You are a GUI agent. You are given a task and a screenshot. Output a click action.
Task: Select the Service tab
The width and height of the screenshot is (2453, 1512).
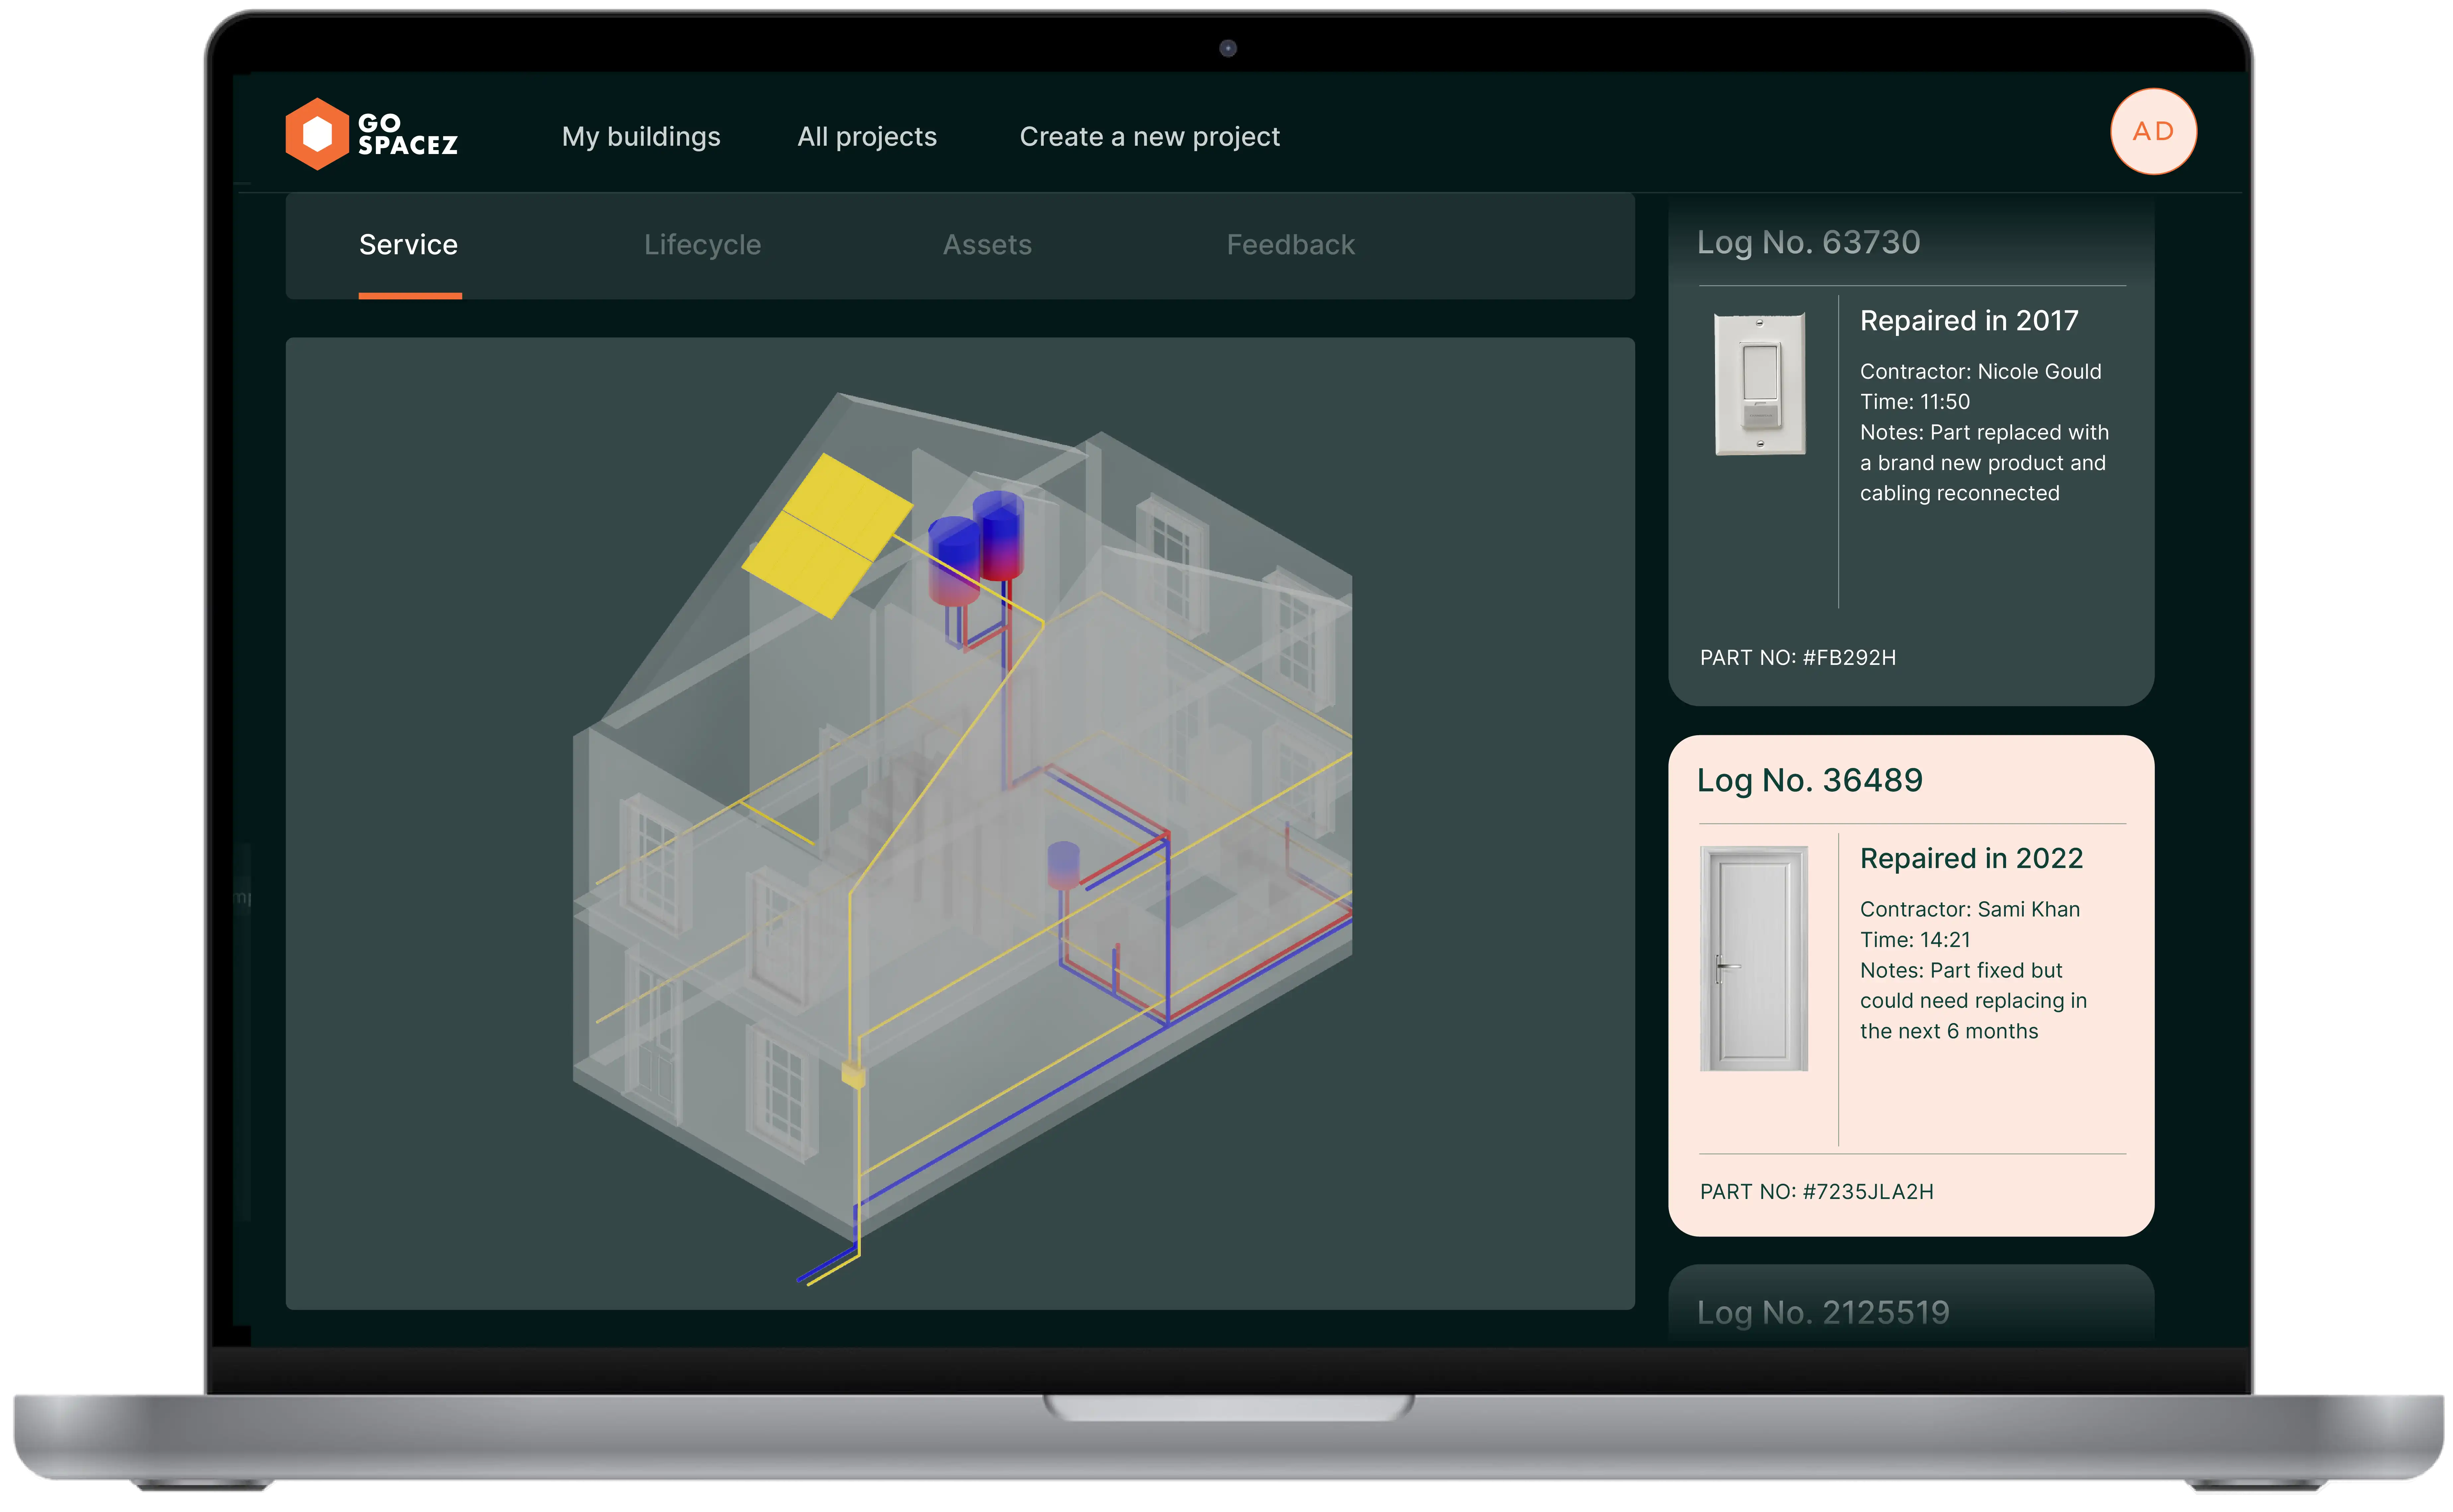coord(408,245)
